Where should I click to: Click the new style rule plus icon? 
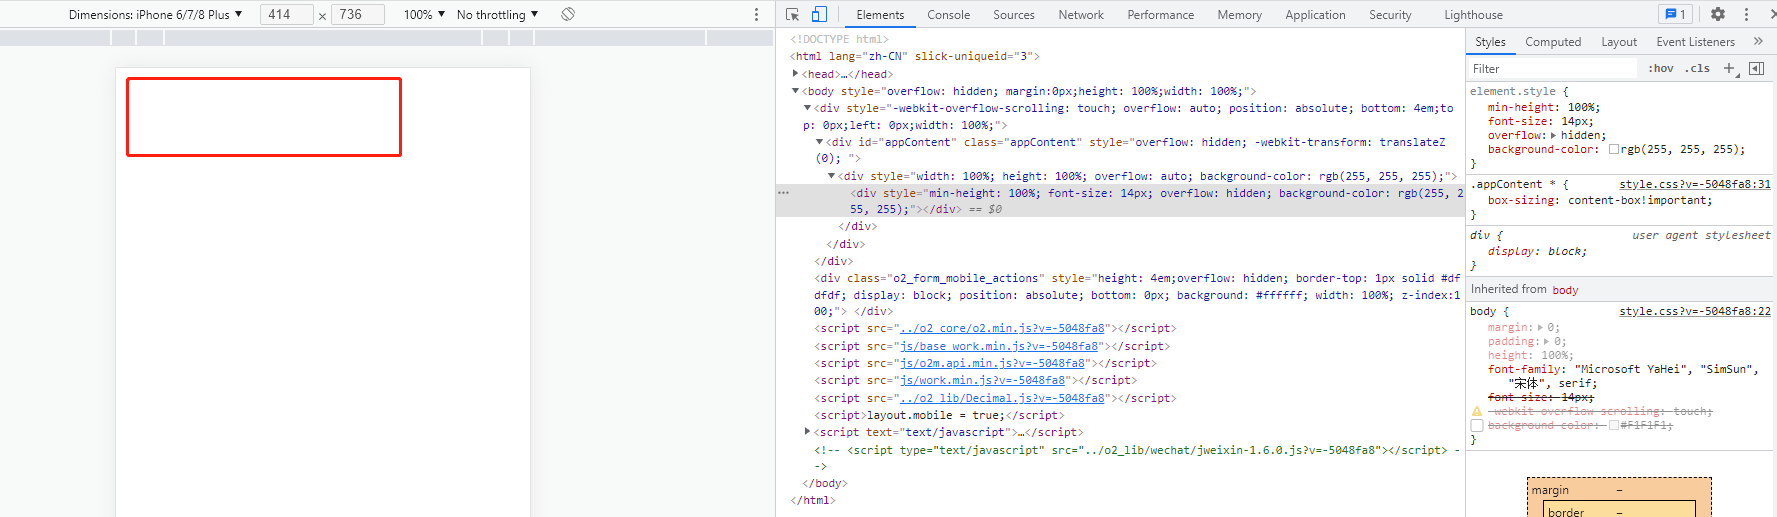(1729, 68)
